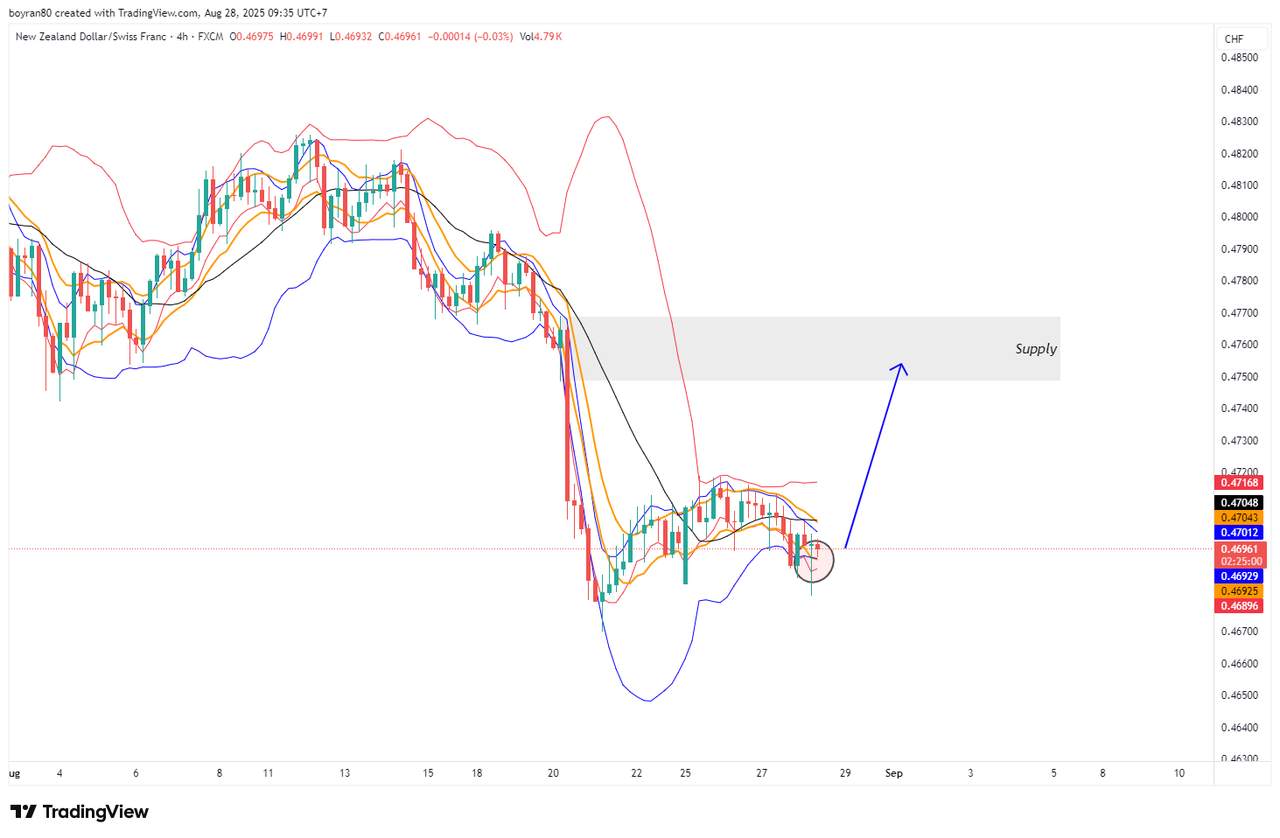
Task: Click the 0.46500 price axis label
Action: tap(1240, 695)
